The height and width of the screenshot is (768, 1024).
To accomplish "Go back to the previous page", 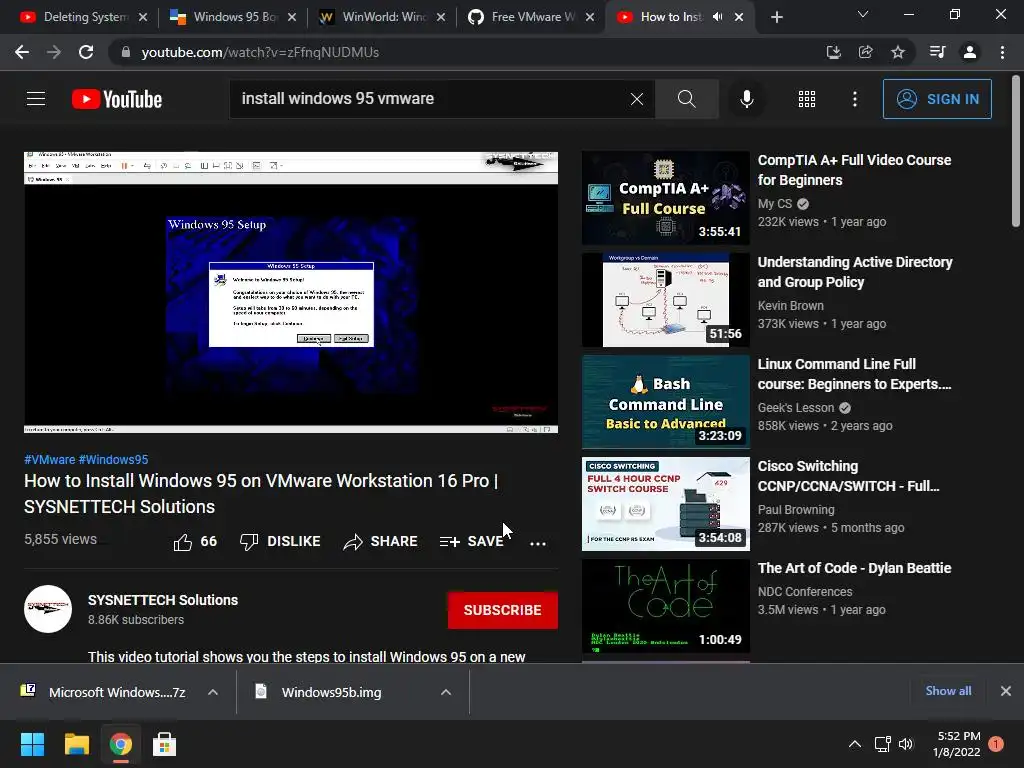I will pos(22,52).
